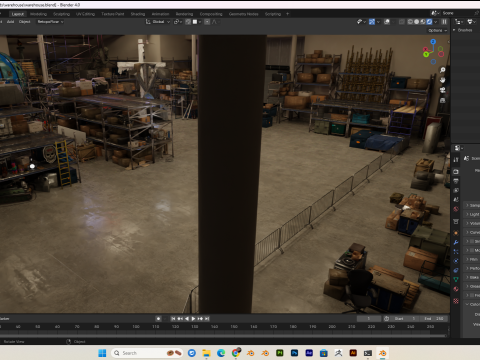Click the pan hand viewport gizmo
Viewport: 480px width, 360px height.
[x=443, y=80]
